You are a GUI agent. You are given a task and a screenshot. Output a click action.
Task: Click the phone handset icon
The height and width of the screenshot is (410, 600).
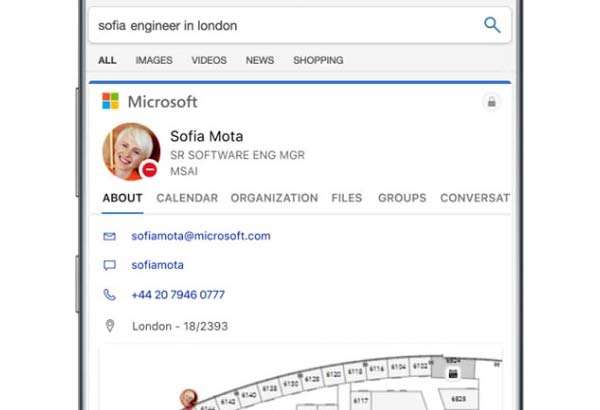click(x=109, y=295)
